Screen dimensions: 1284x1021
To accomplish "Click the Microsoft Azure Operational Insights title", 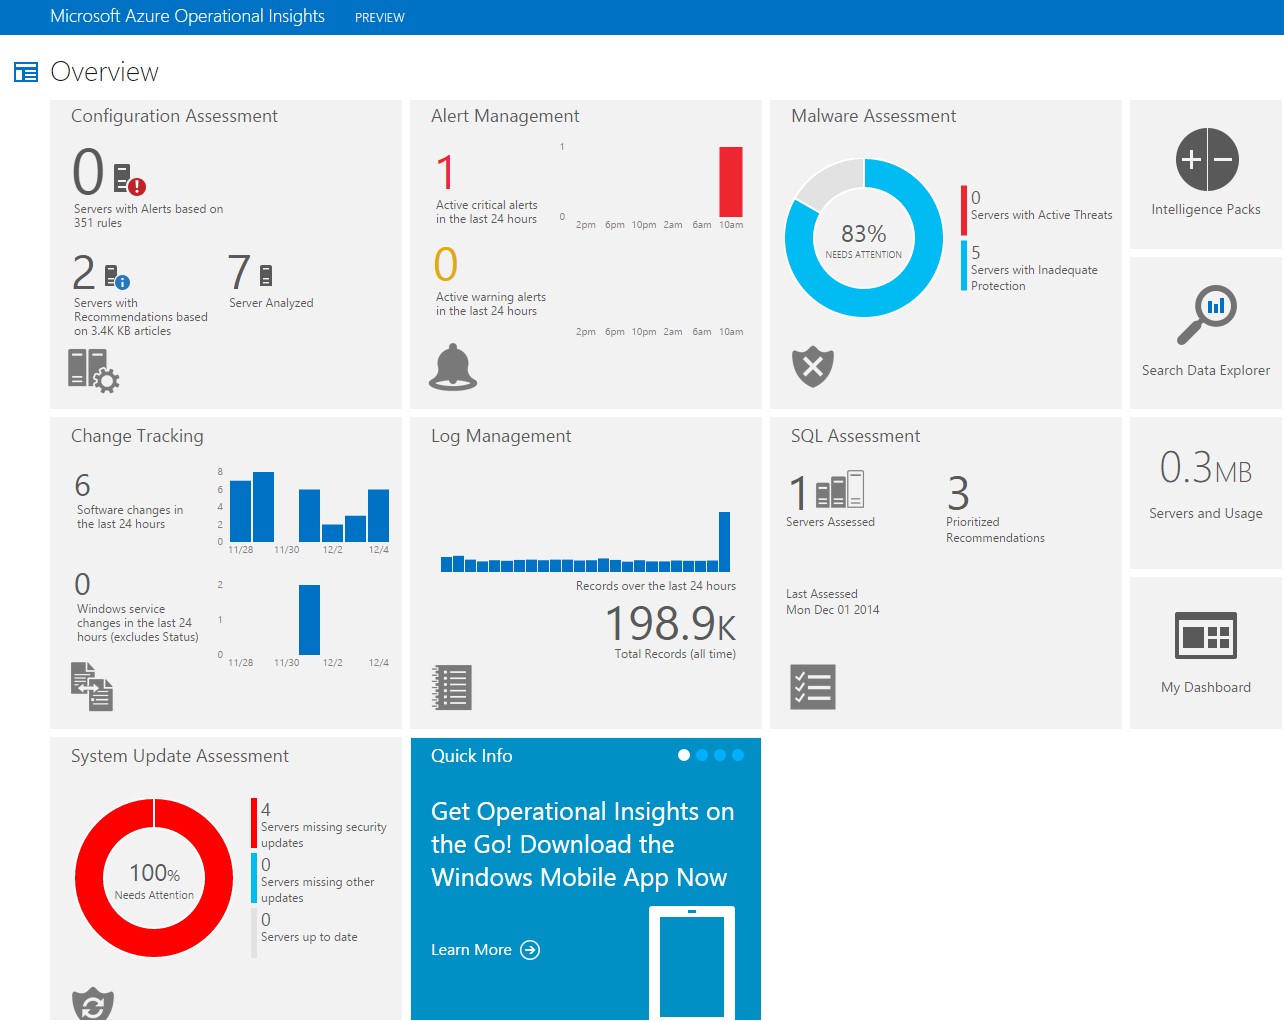I will click(187, 17).
